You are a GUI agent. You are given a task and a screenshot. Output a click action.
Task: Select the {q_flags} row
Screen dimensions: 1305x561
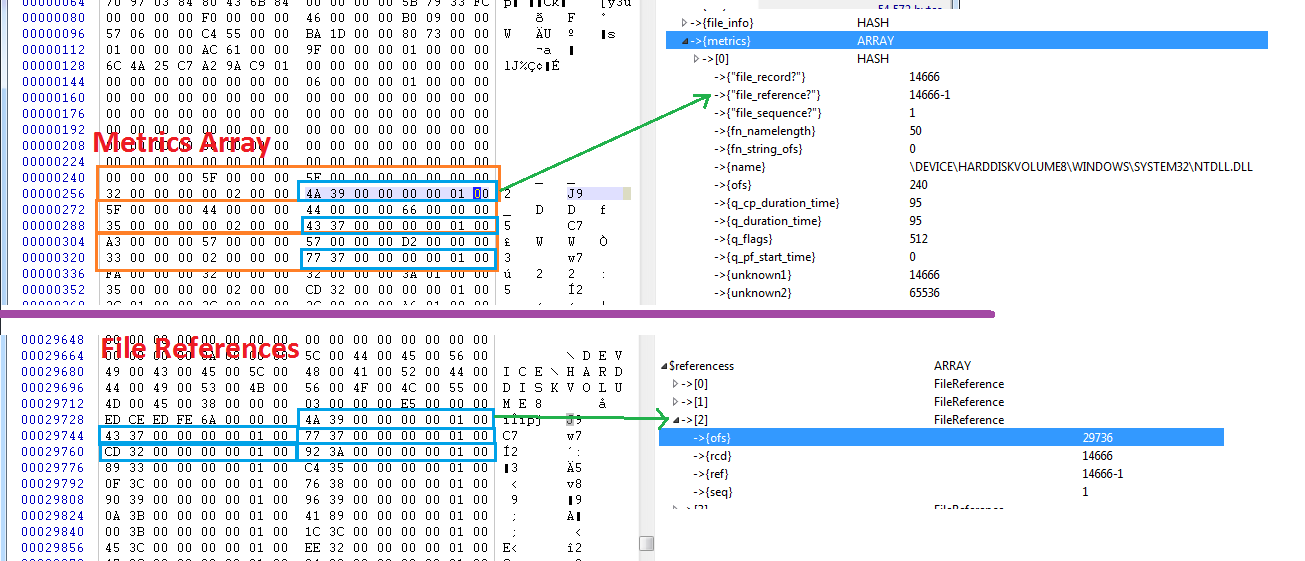[x=966, y=239]
